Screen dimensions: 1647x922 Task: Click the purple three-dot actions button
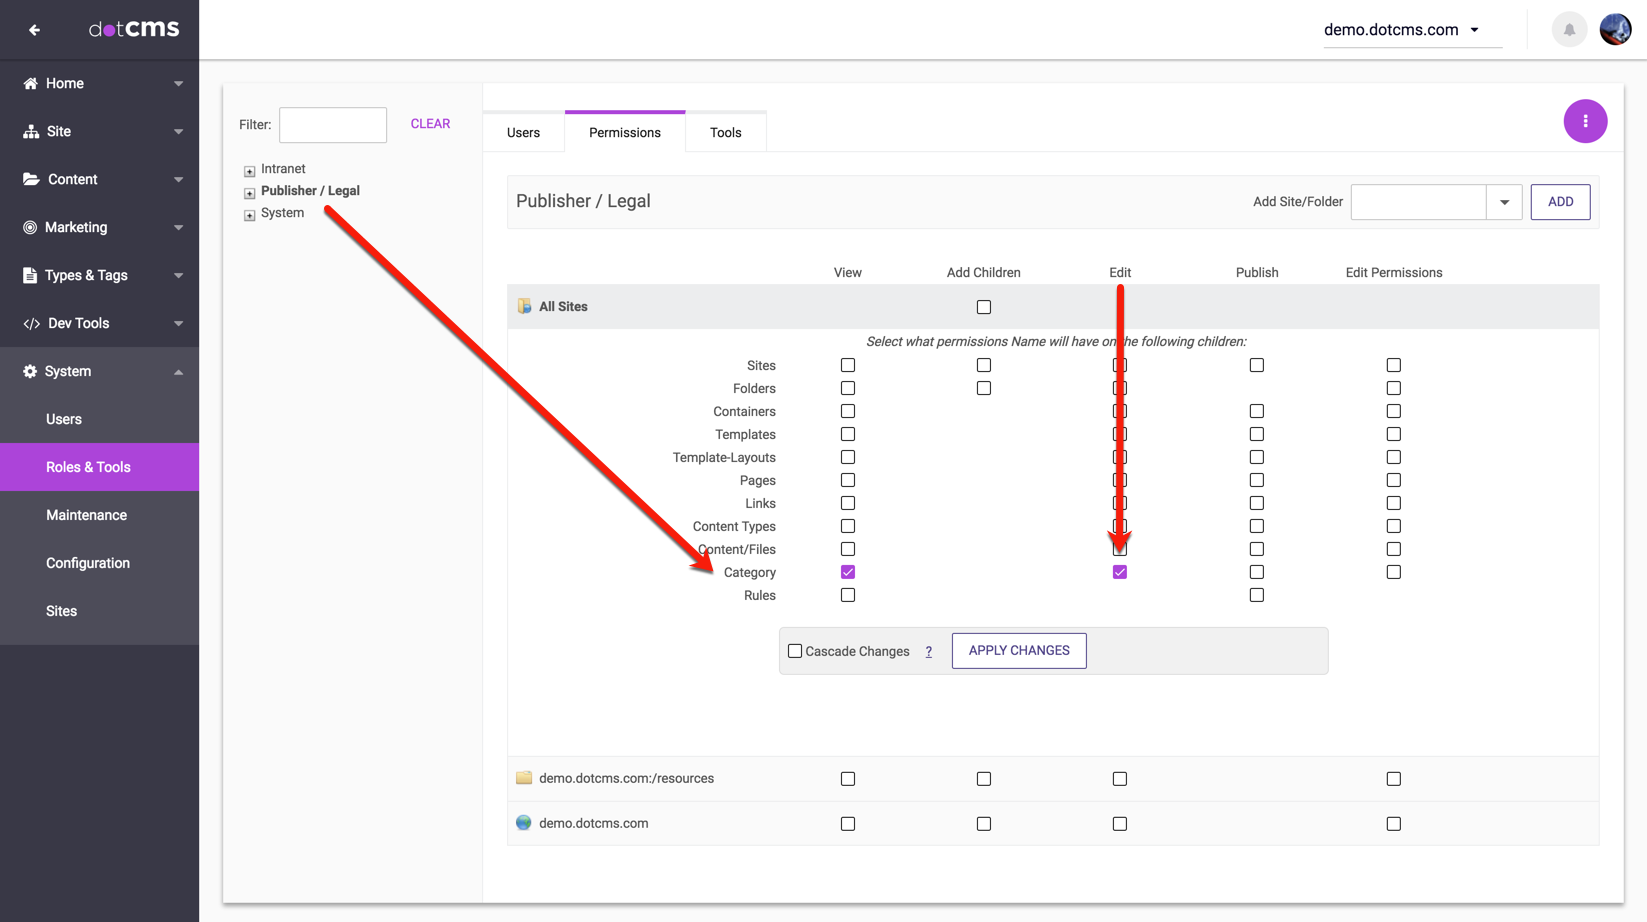[x=1585, y=121]
